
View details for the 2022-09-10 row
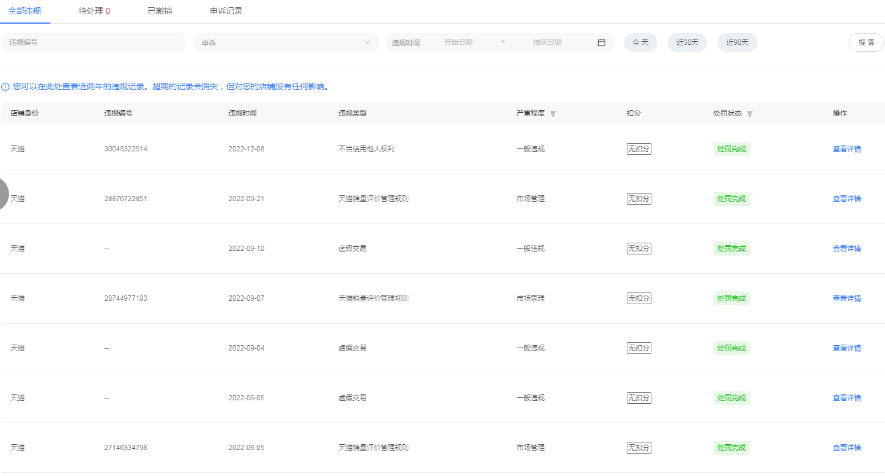tap(847, 248)
